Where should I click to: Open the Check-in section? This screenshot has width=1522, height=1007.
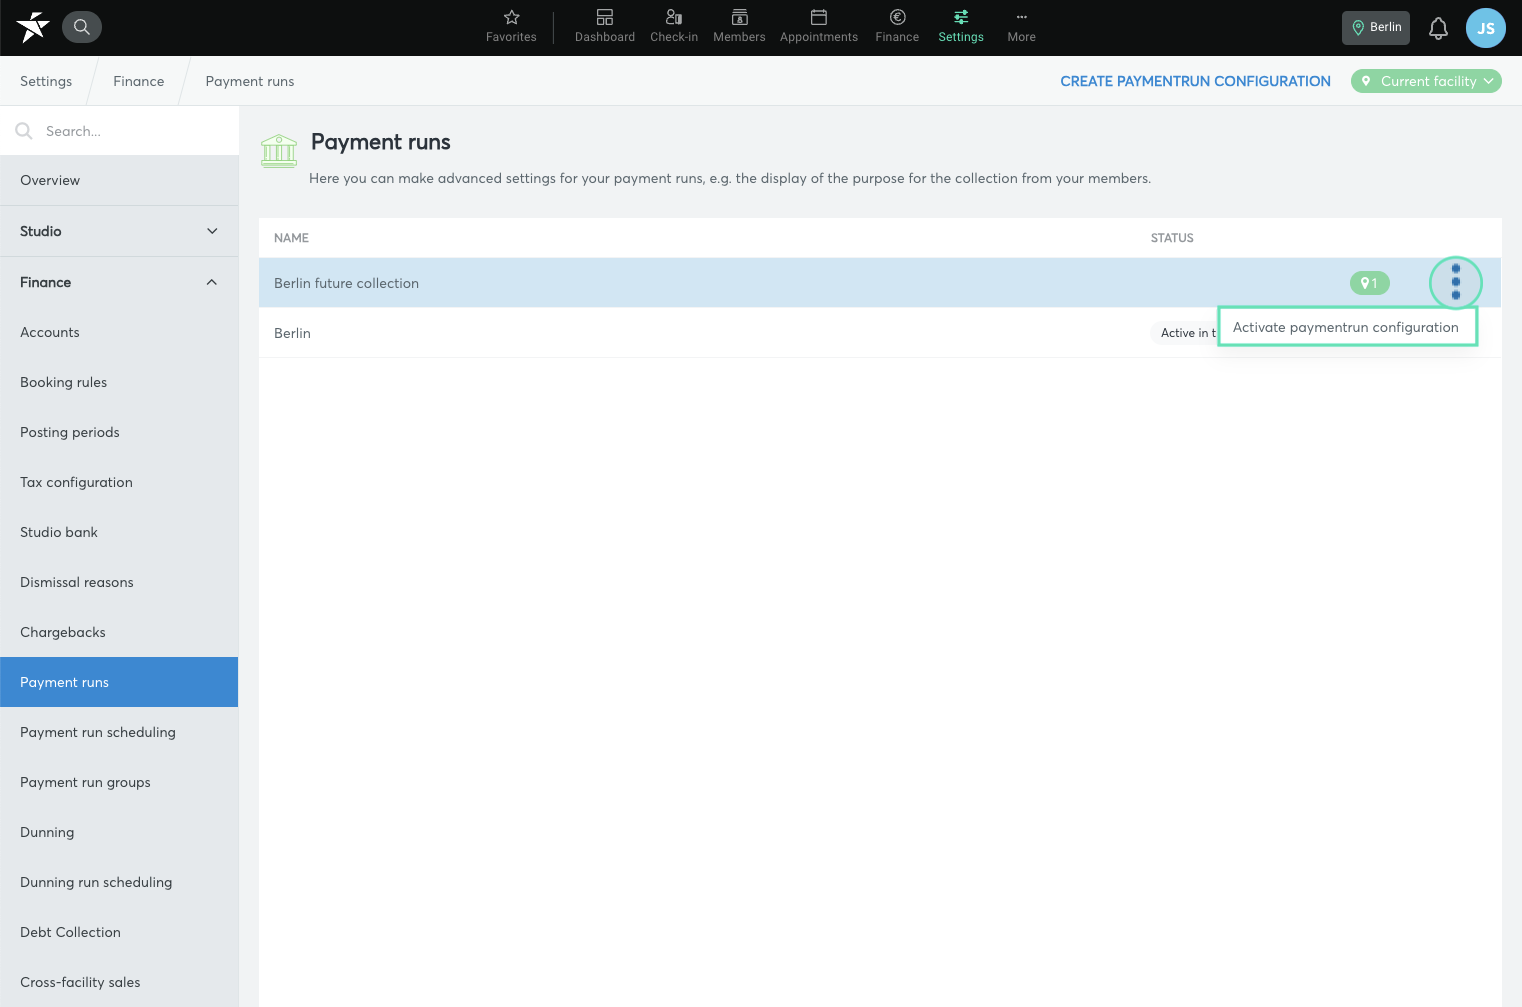click(674, 27)
